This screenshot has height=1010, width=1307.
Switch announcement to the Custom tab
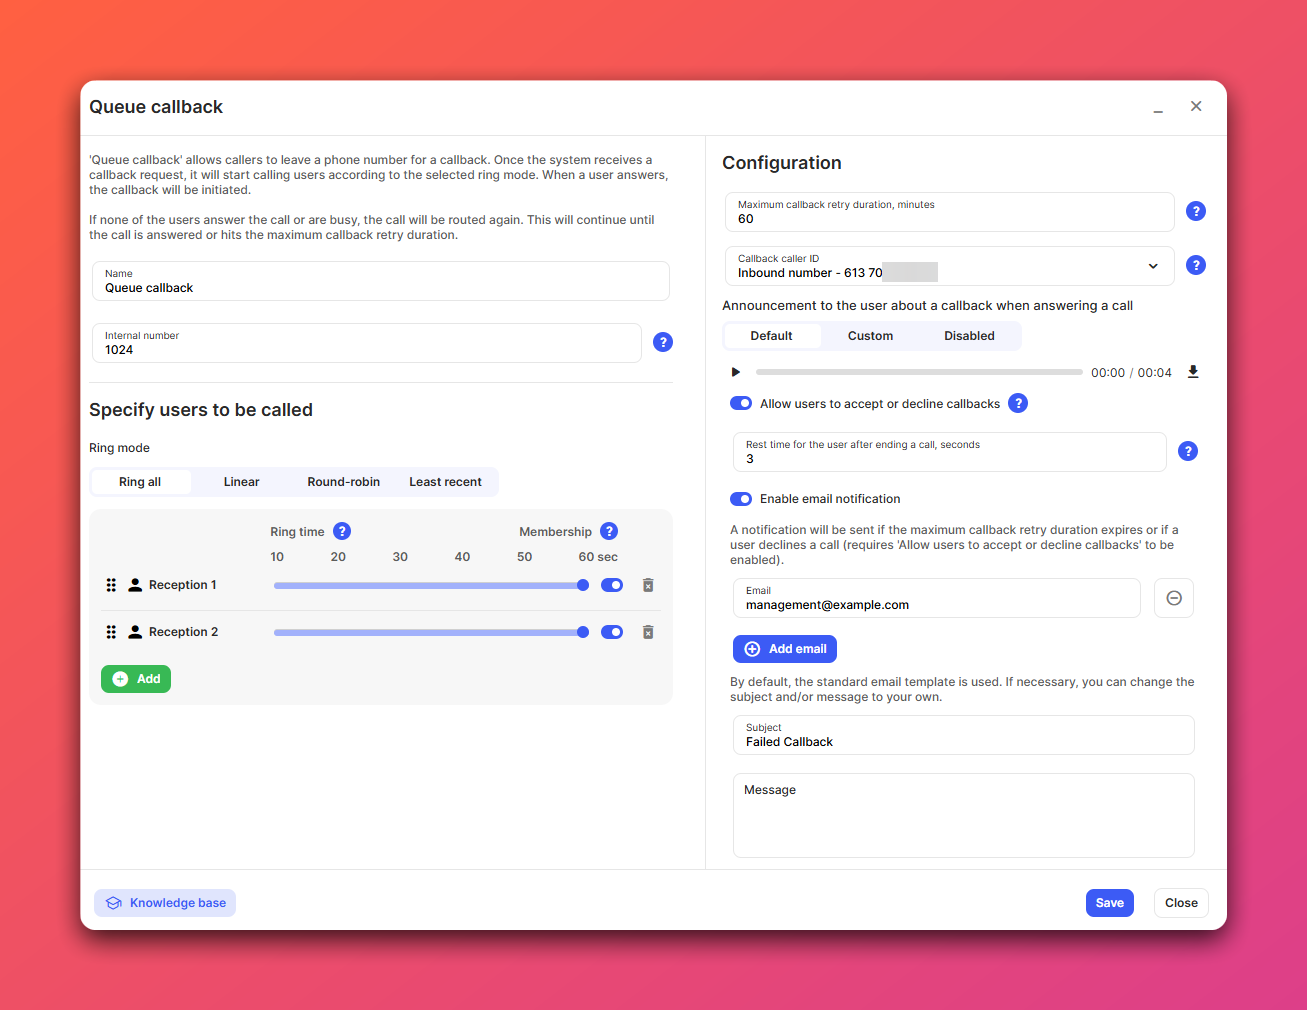point(870,336)
